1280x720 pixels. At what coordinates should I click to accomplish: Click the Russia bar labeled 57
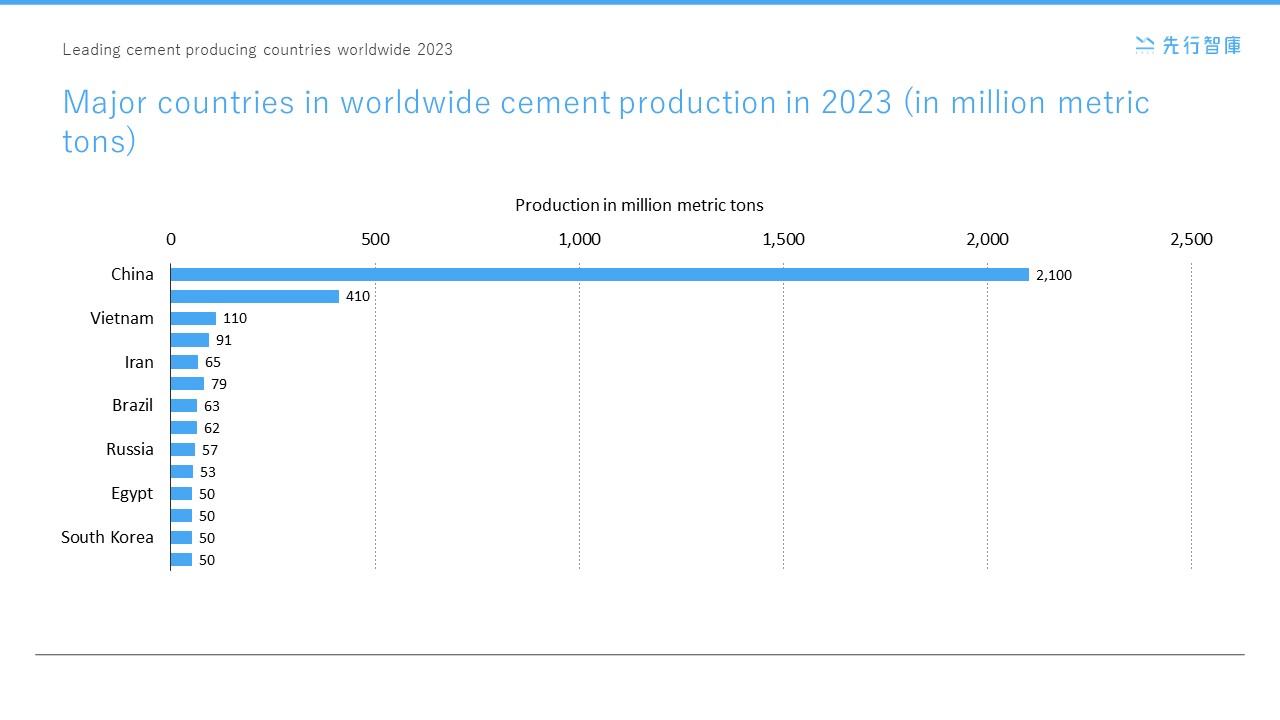click(x=182, y=449)
